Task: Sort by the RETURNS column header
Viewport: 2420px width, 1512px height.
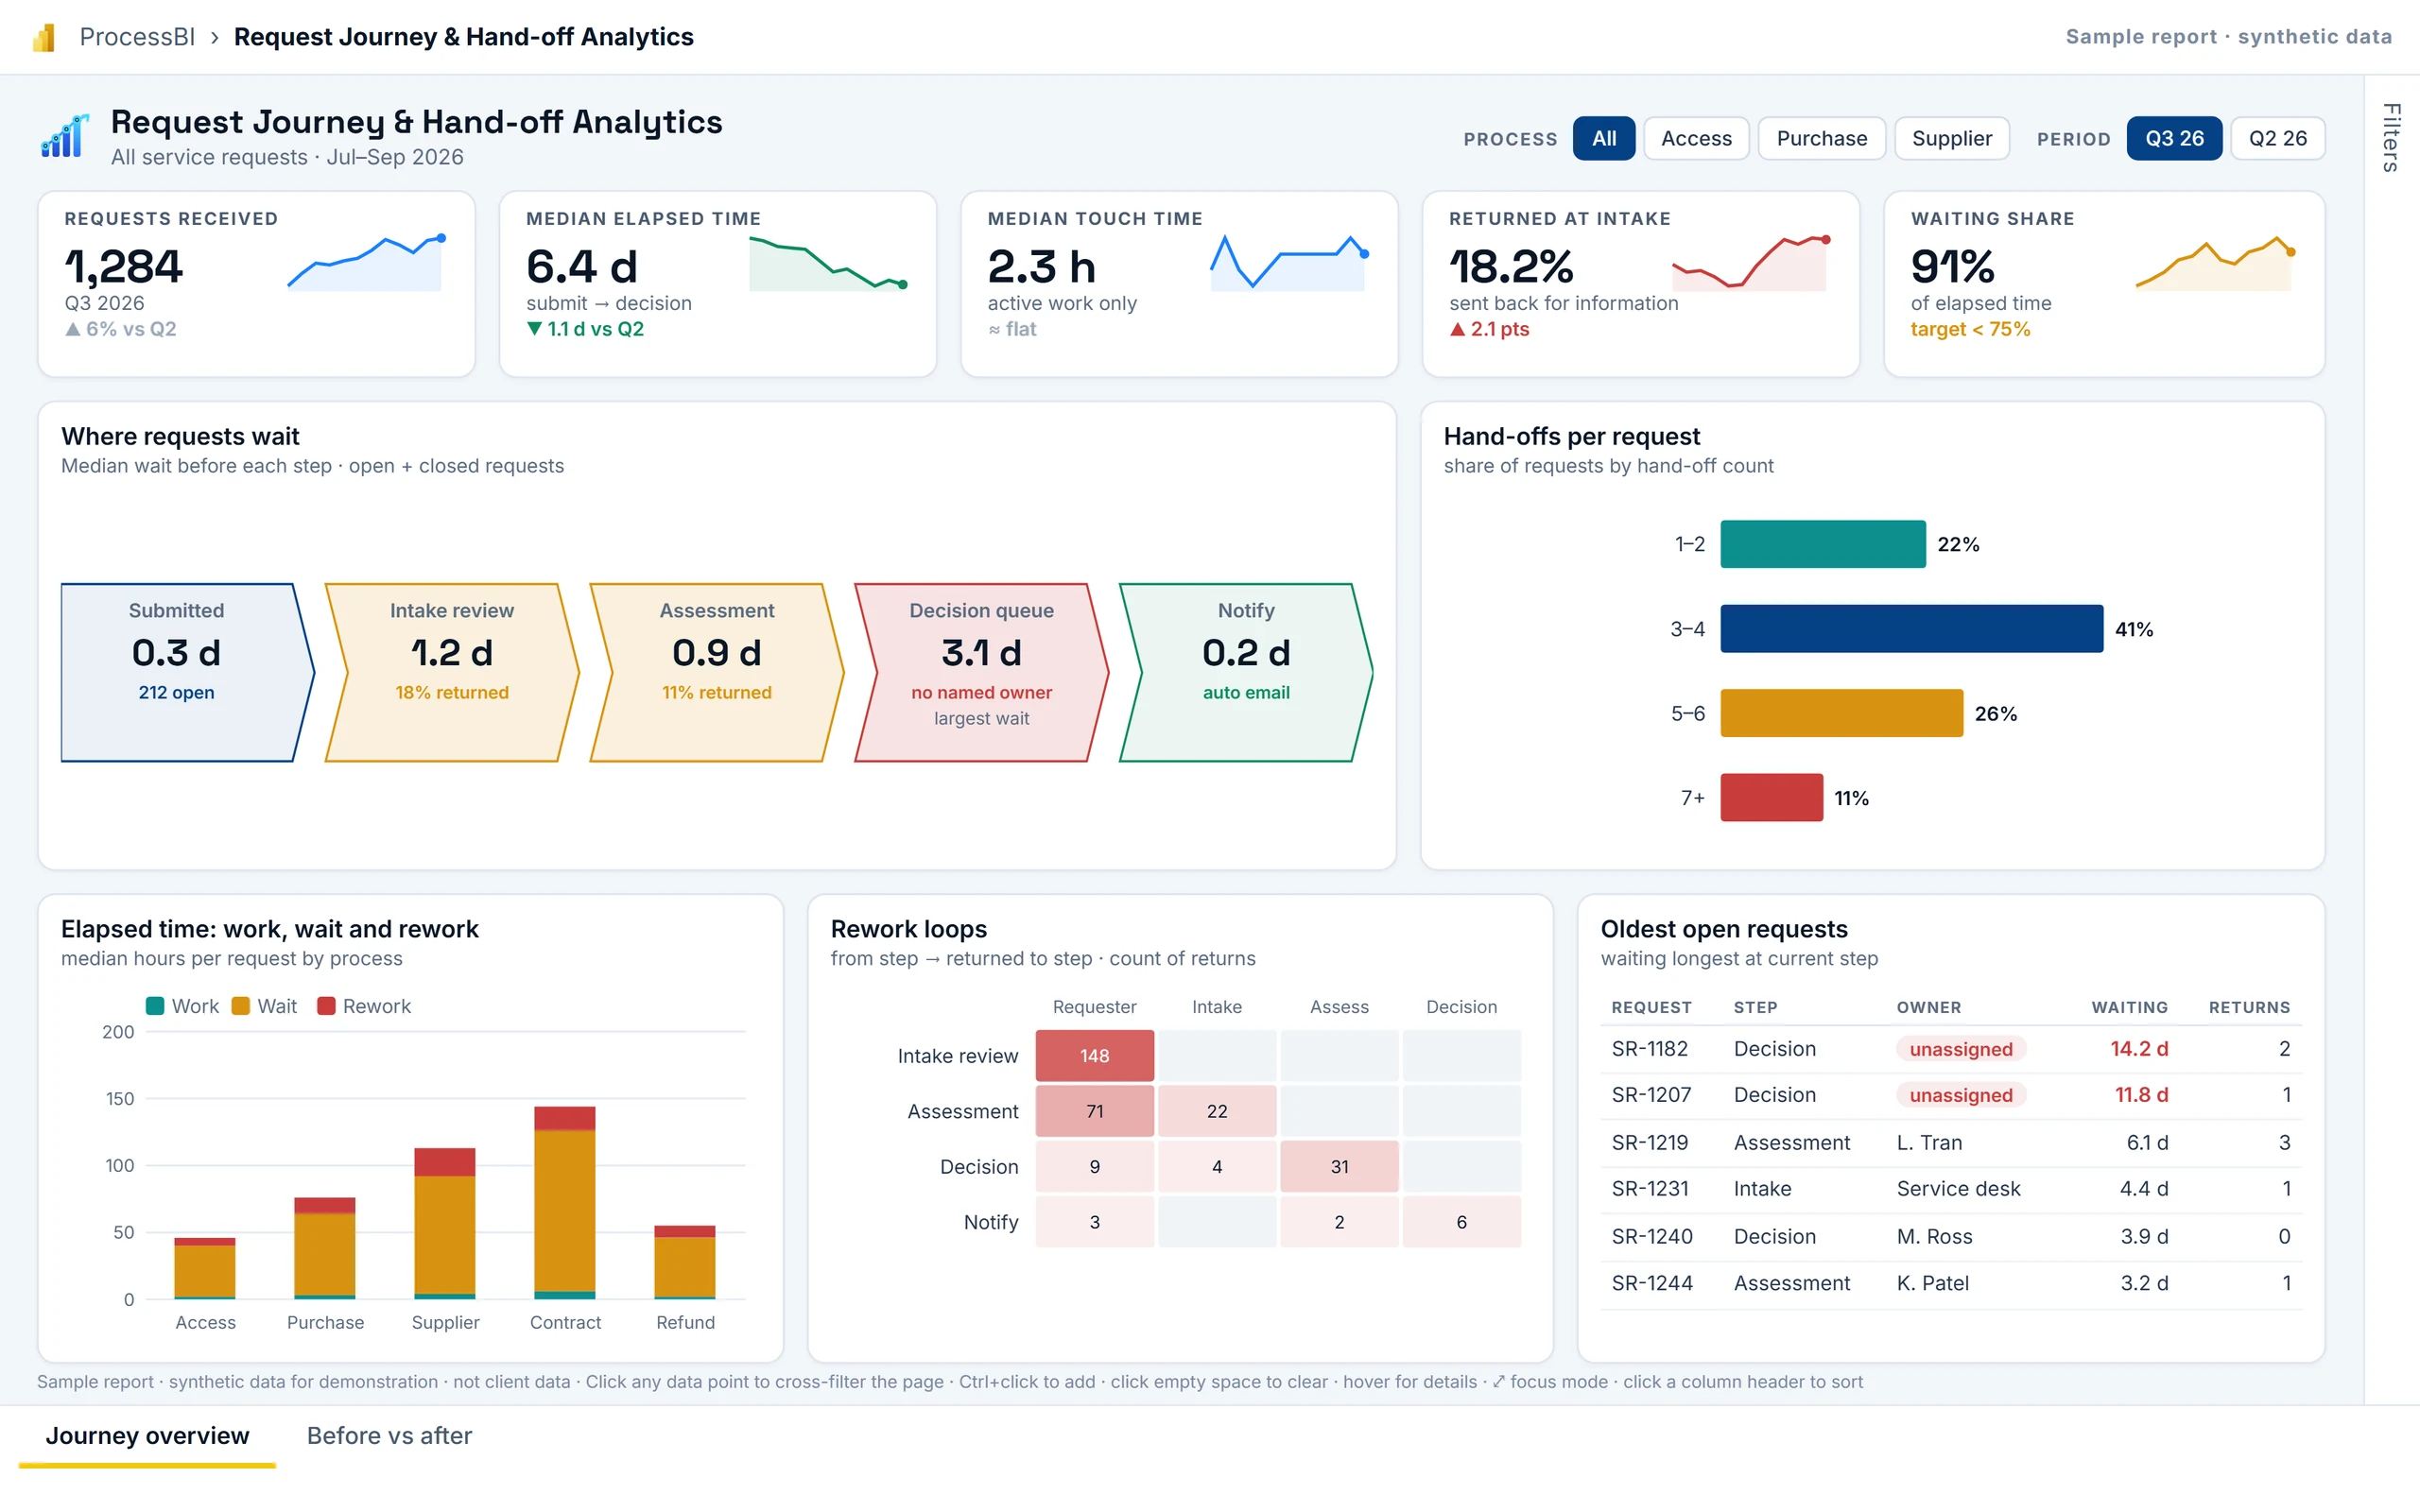Action: [x=2249, y=1008]
